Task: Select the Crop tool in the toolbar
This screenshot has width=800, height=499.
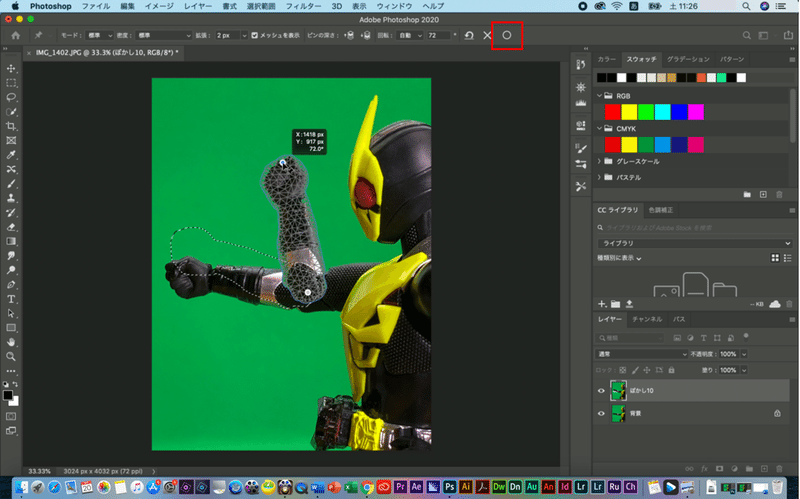Action: (12, 127)
